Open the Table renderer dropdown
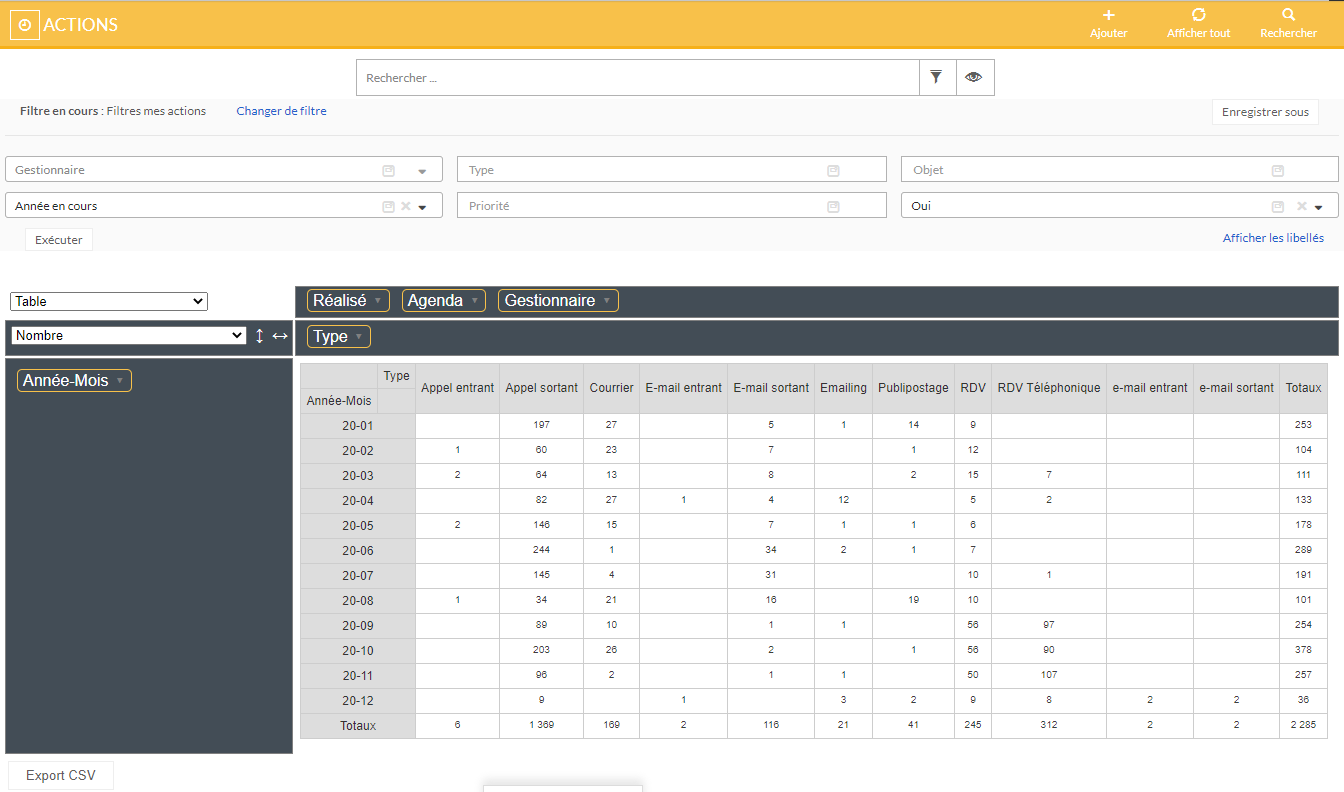1344x792 pixels. point(109,301)
